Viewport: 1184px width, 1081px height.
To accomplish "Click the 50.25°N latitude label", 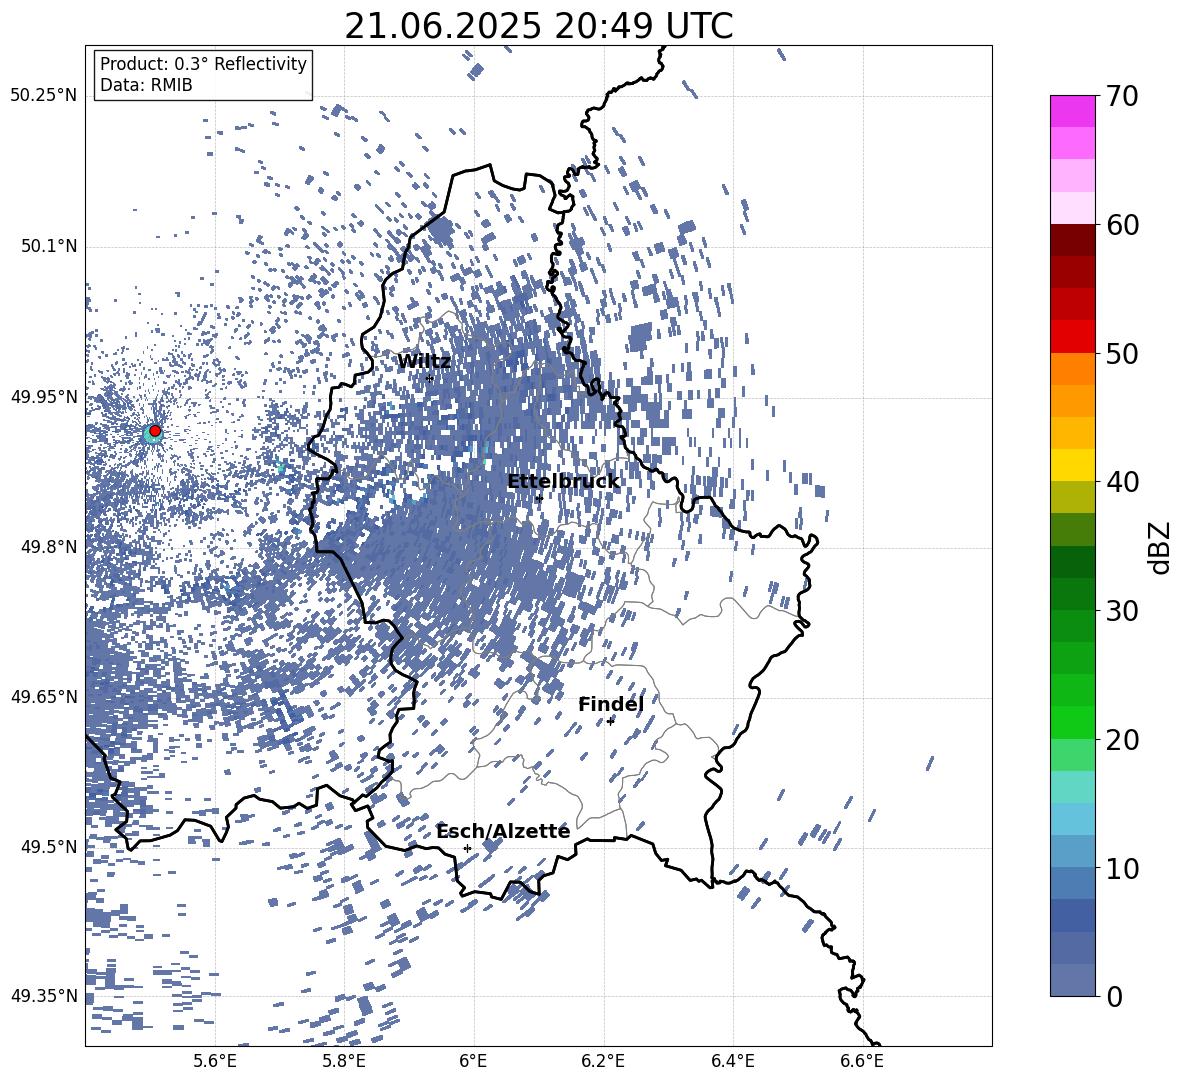I will tap(44, 96).
